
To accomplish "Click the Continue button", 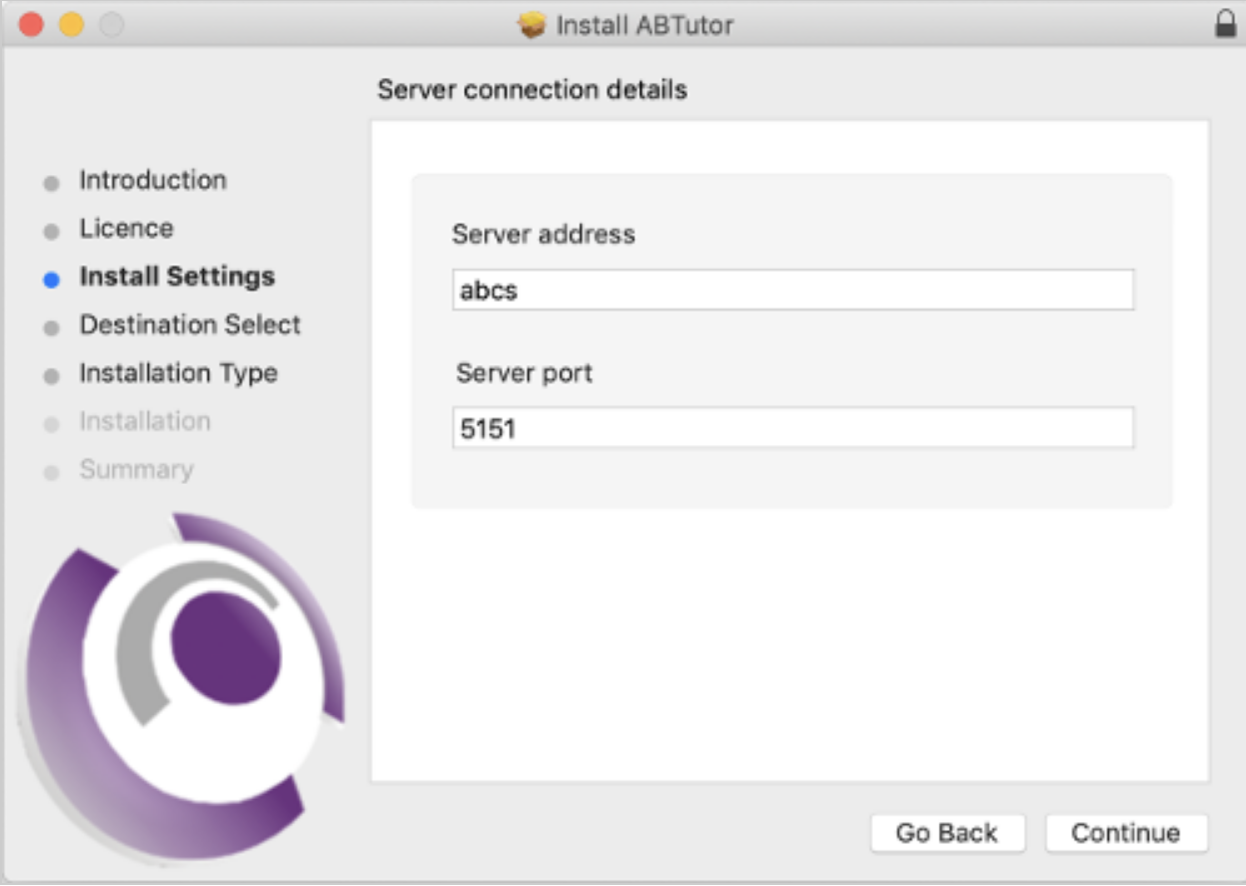I will coord(1126,833).
